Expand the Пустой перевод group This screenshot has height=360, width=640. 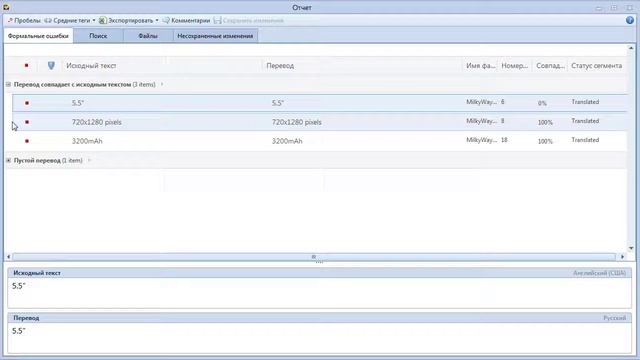[8, 160]
